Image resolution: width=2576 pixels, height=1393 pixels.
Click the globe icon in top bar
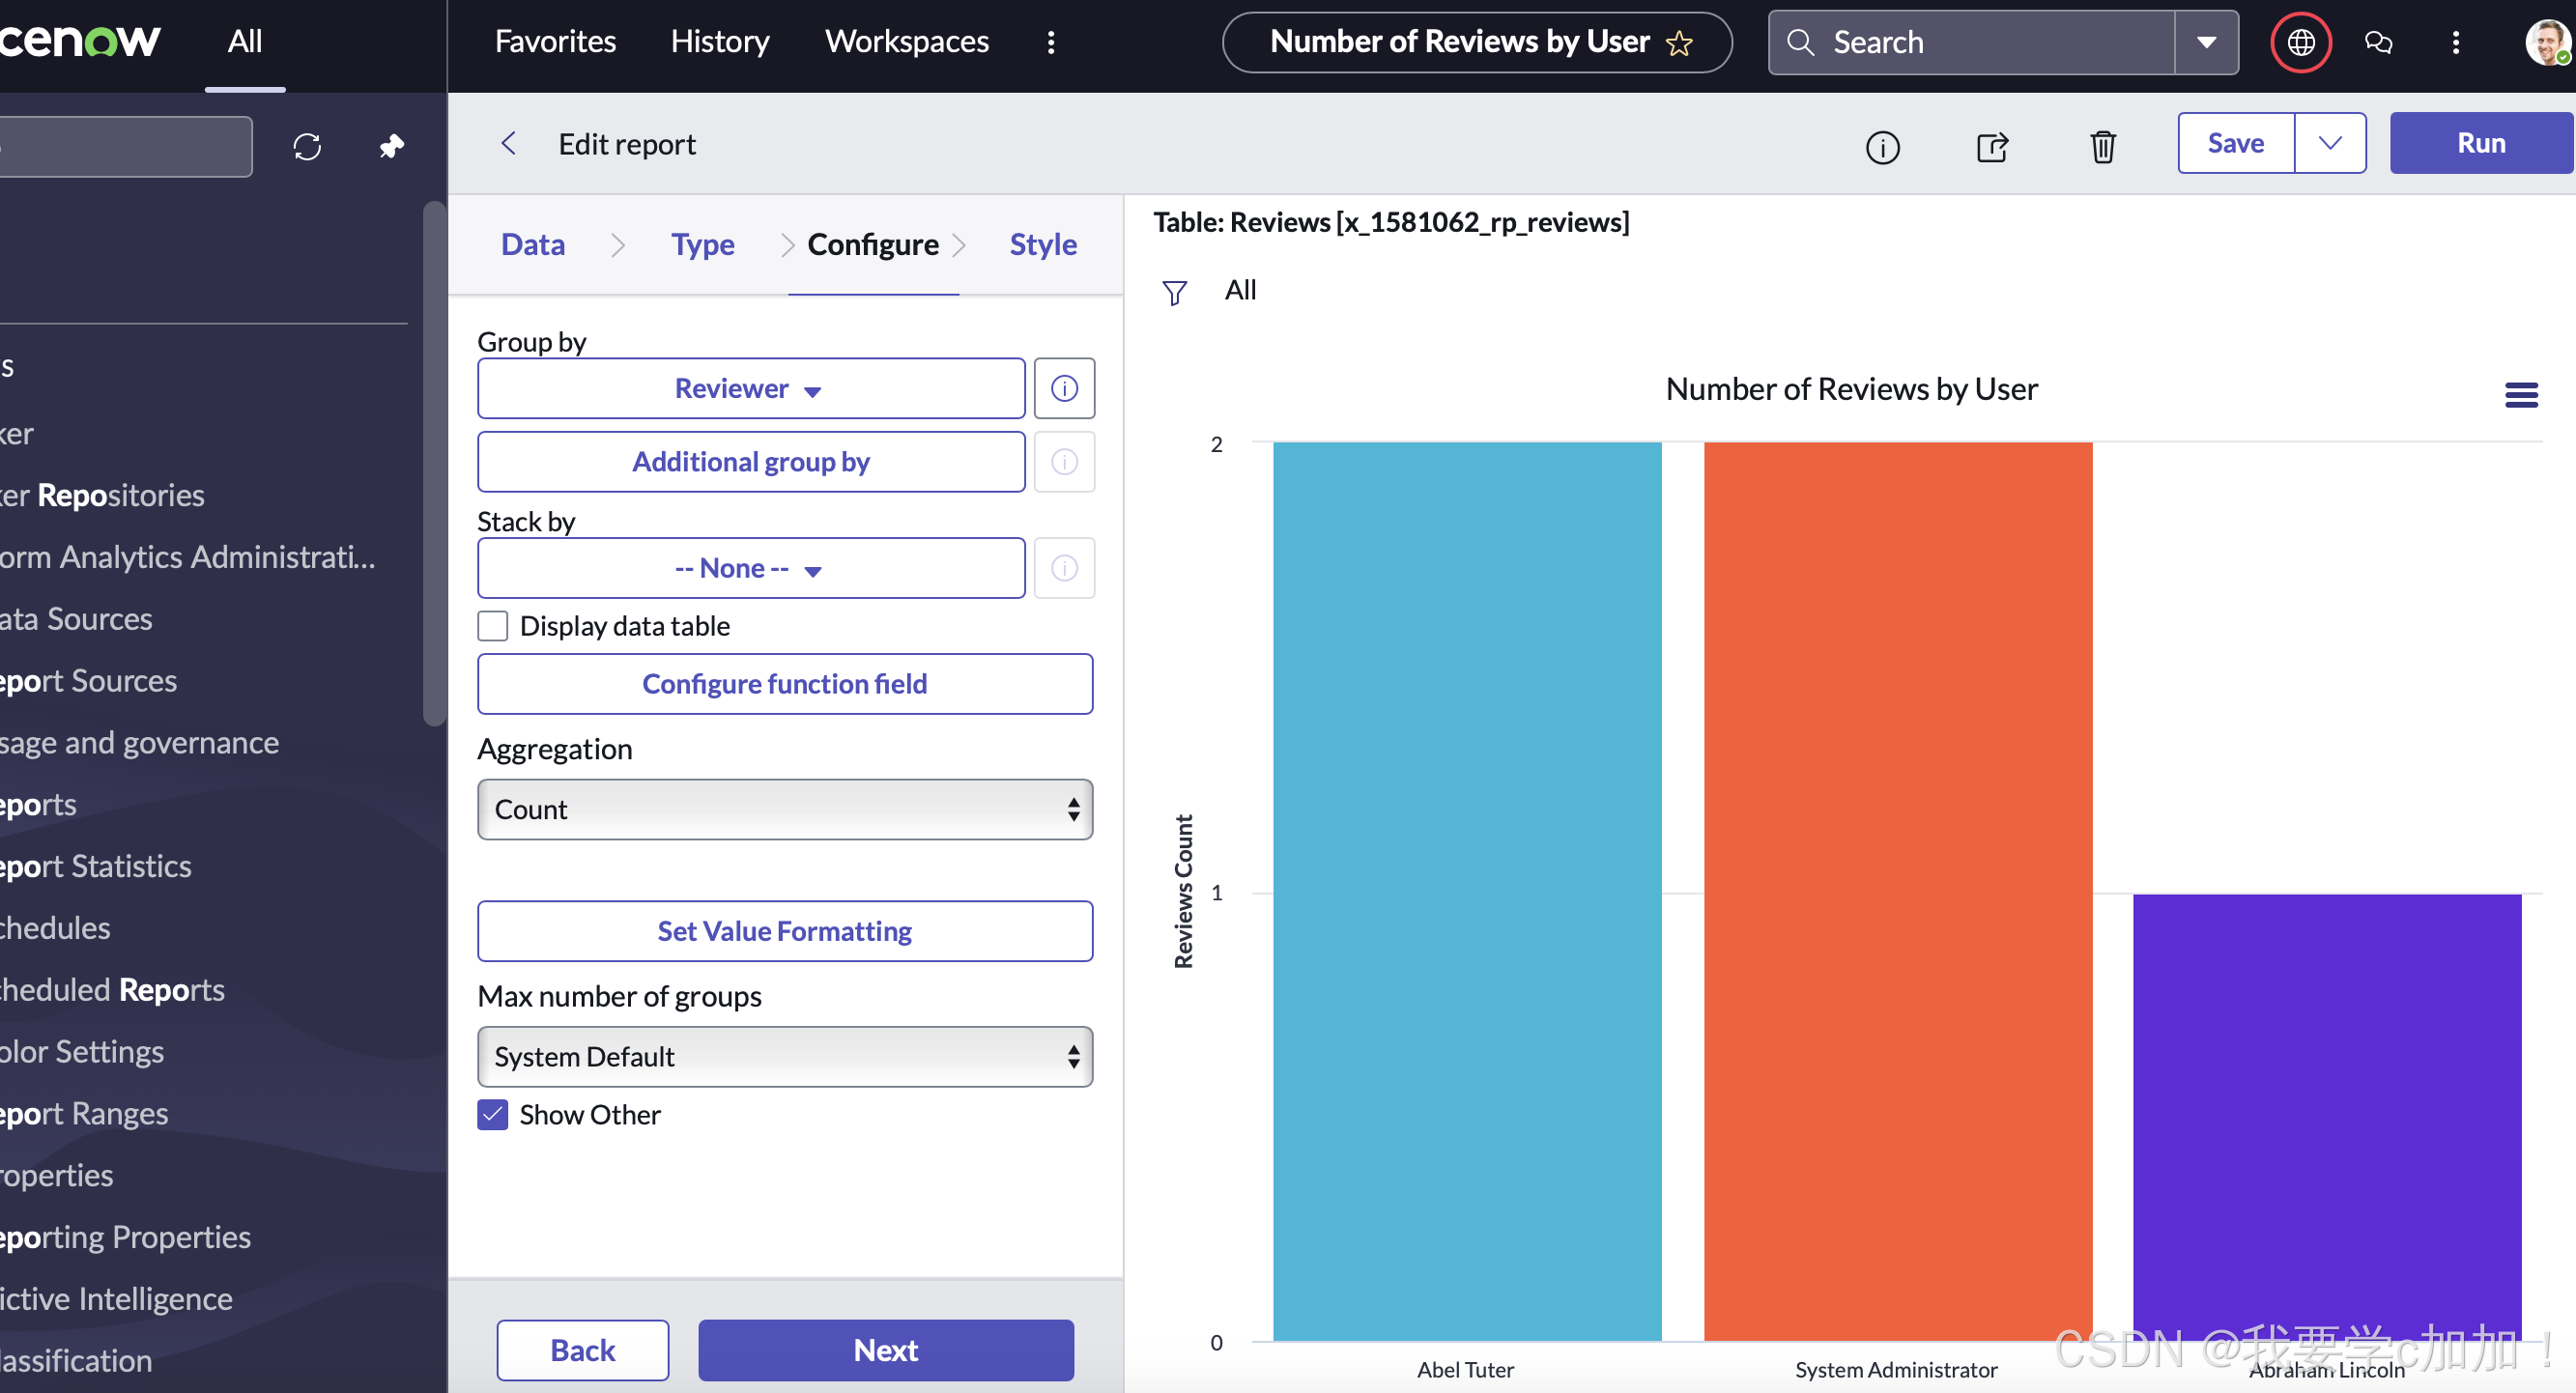coord(2300,42)
